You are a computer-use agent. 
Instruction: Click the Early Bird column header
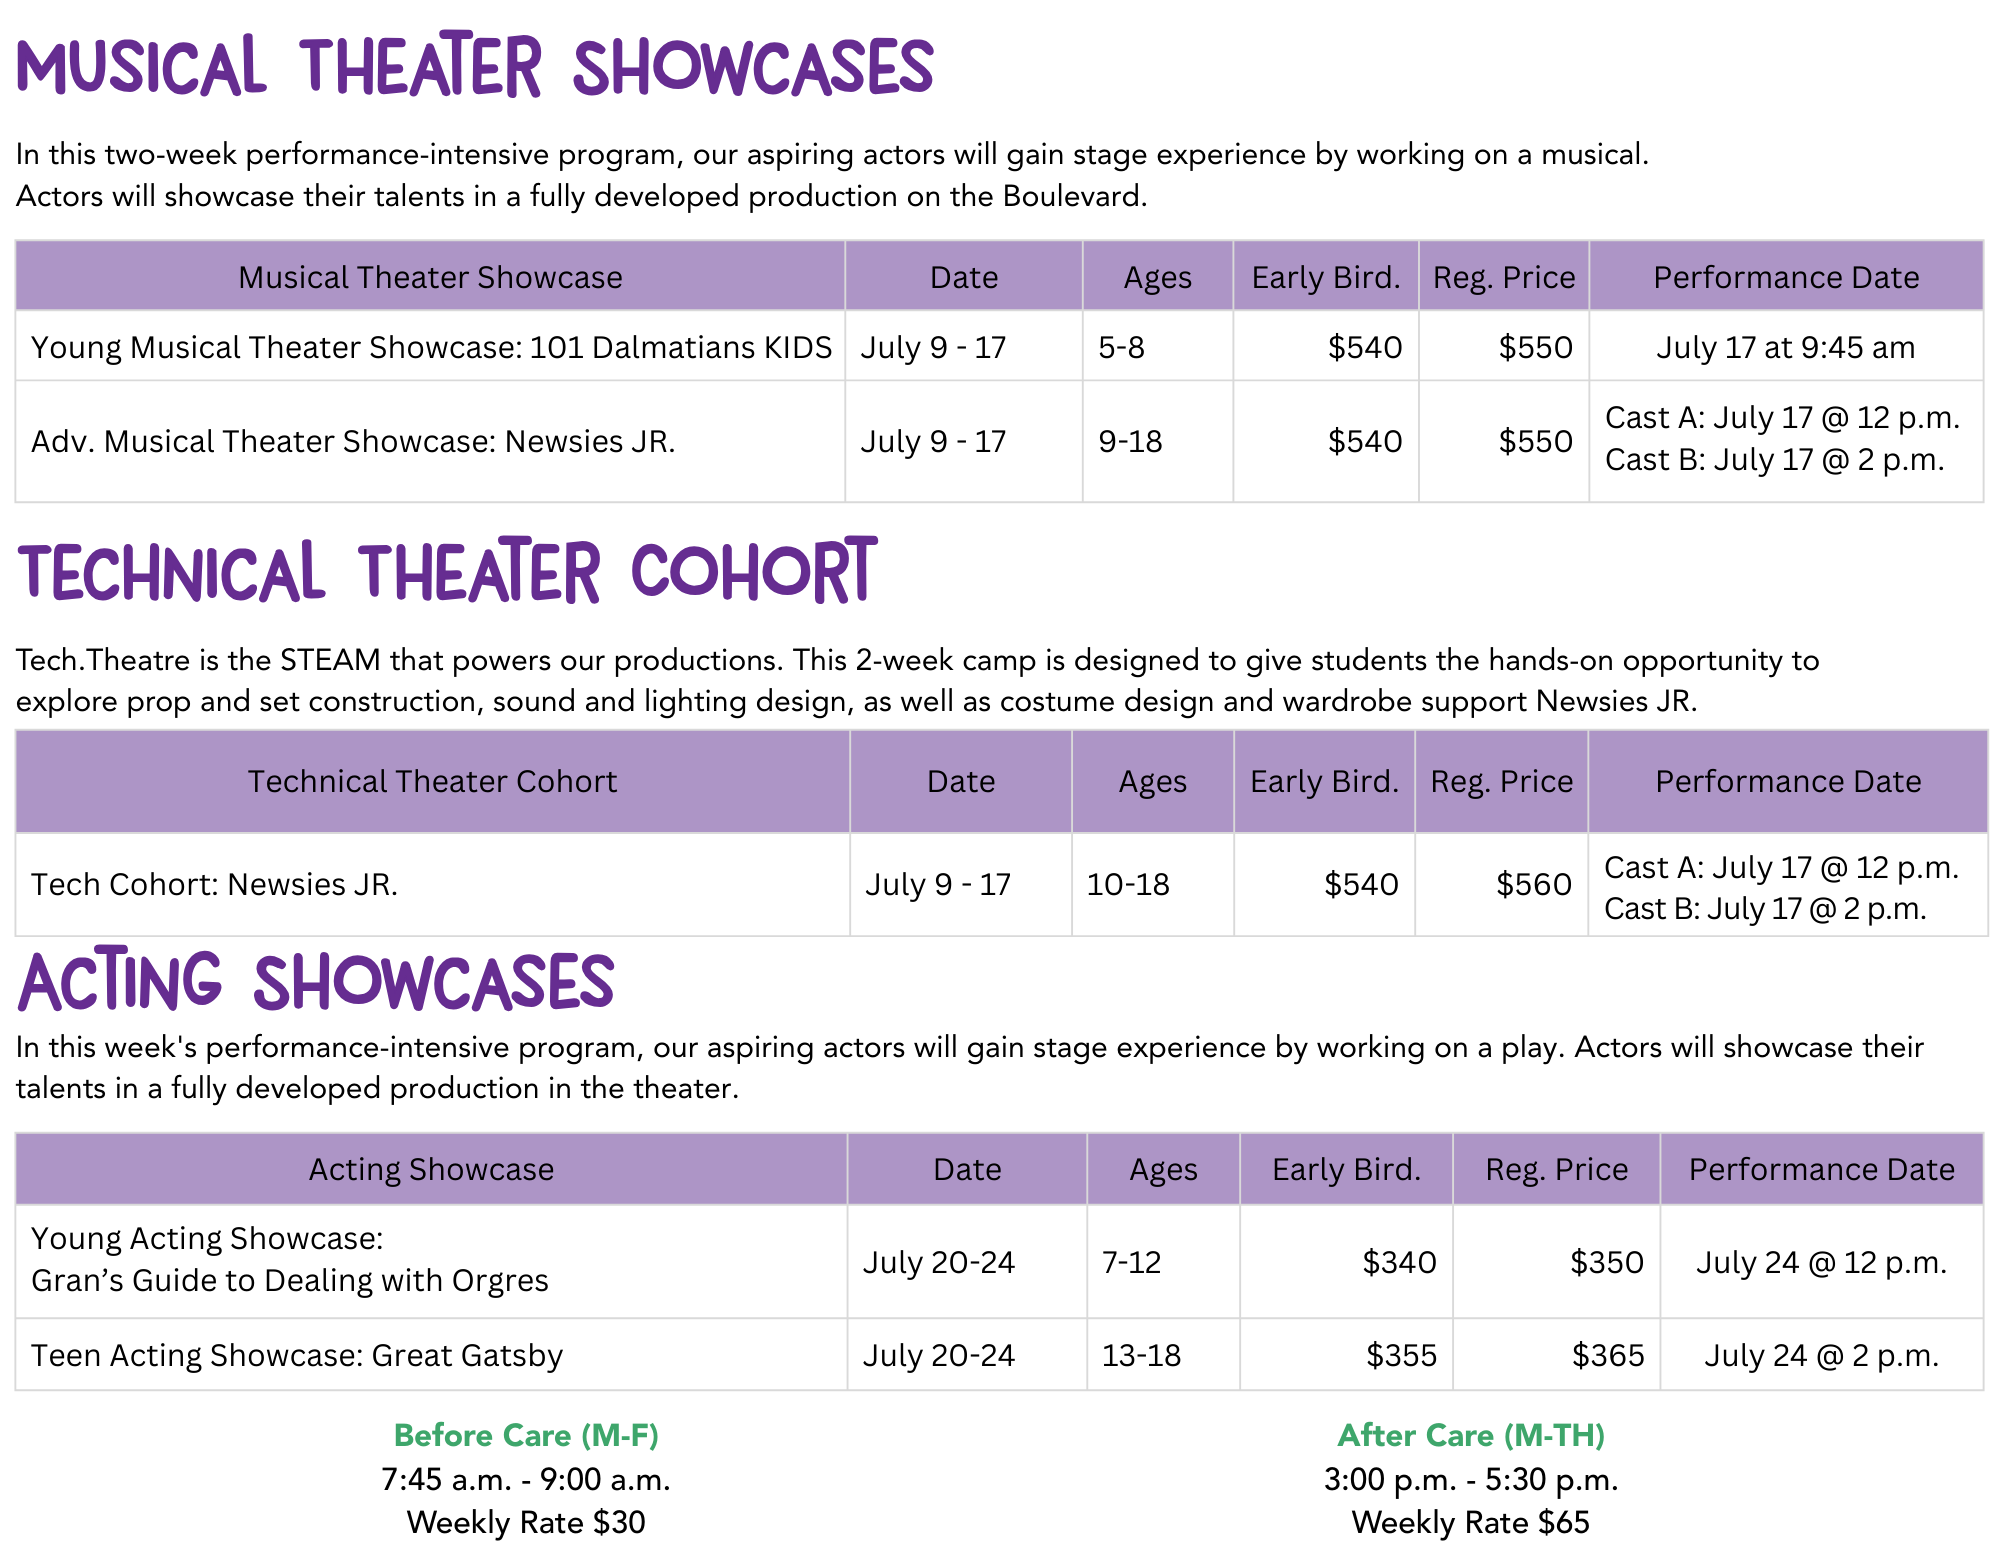(x=1326, y=276)
